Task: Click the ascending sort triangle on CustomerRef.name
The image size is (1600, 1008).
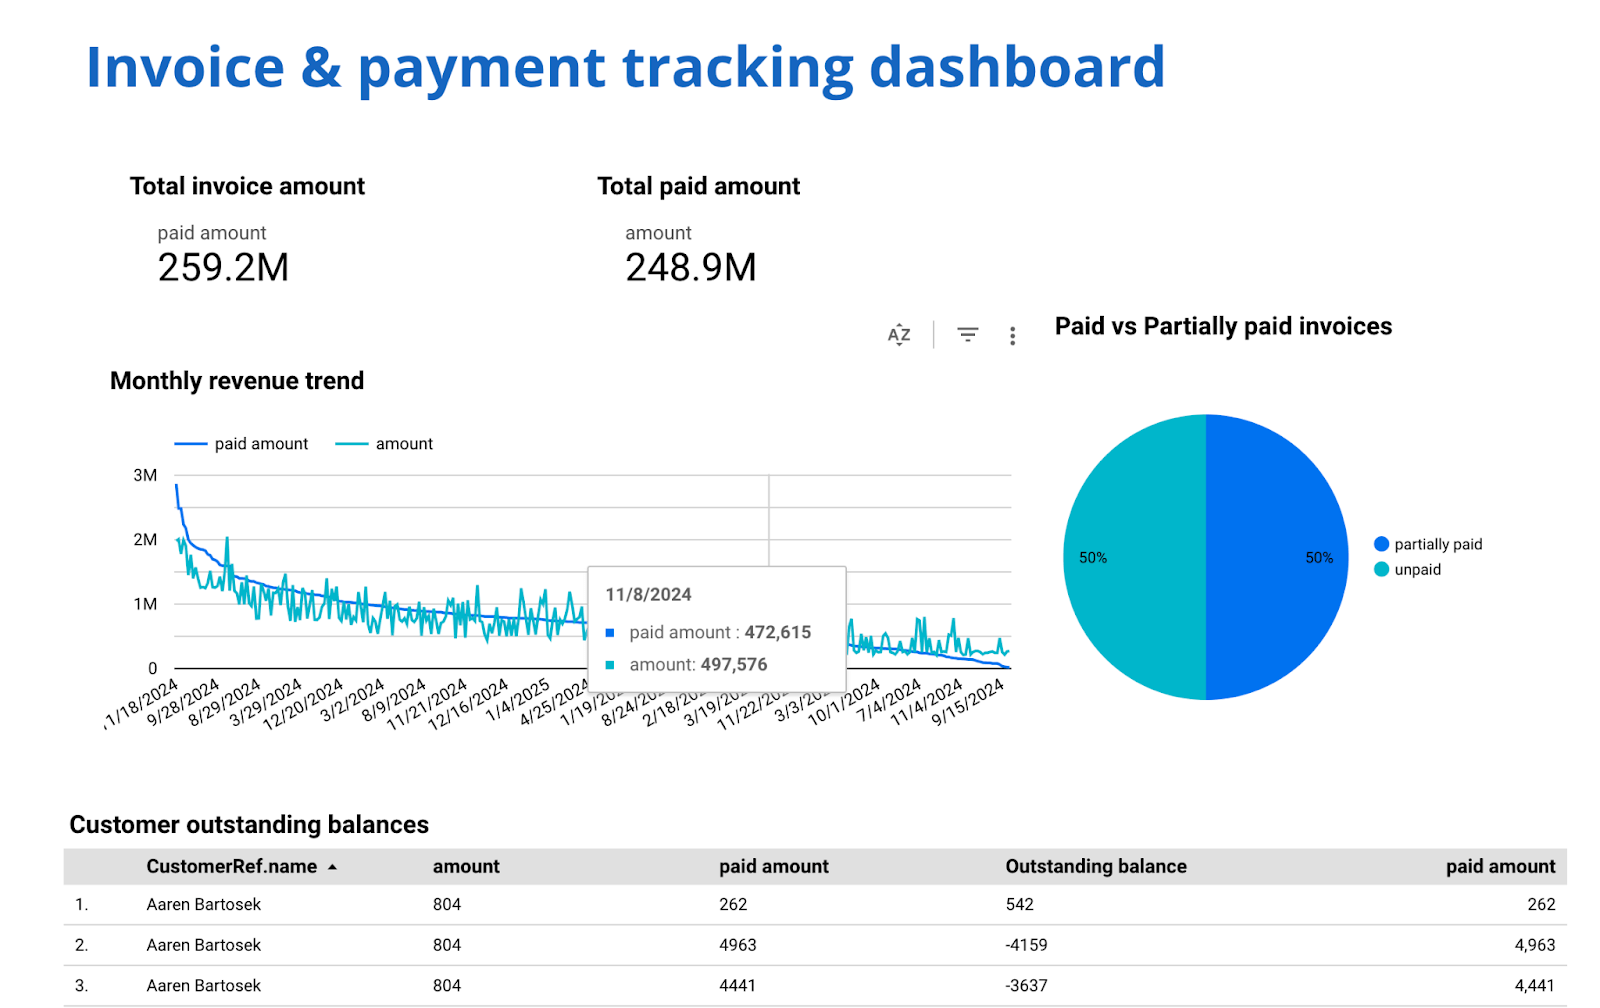Action: pos(333,867)
